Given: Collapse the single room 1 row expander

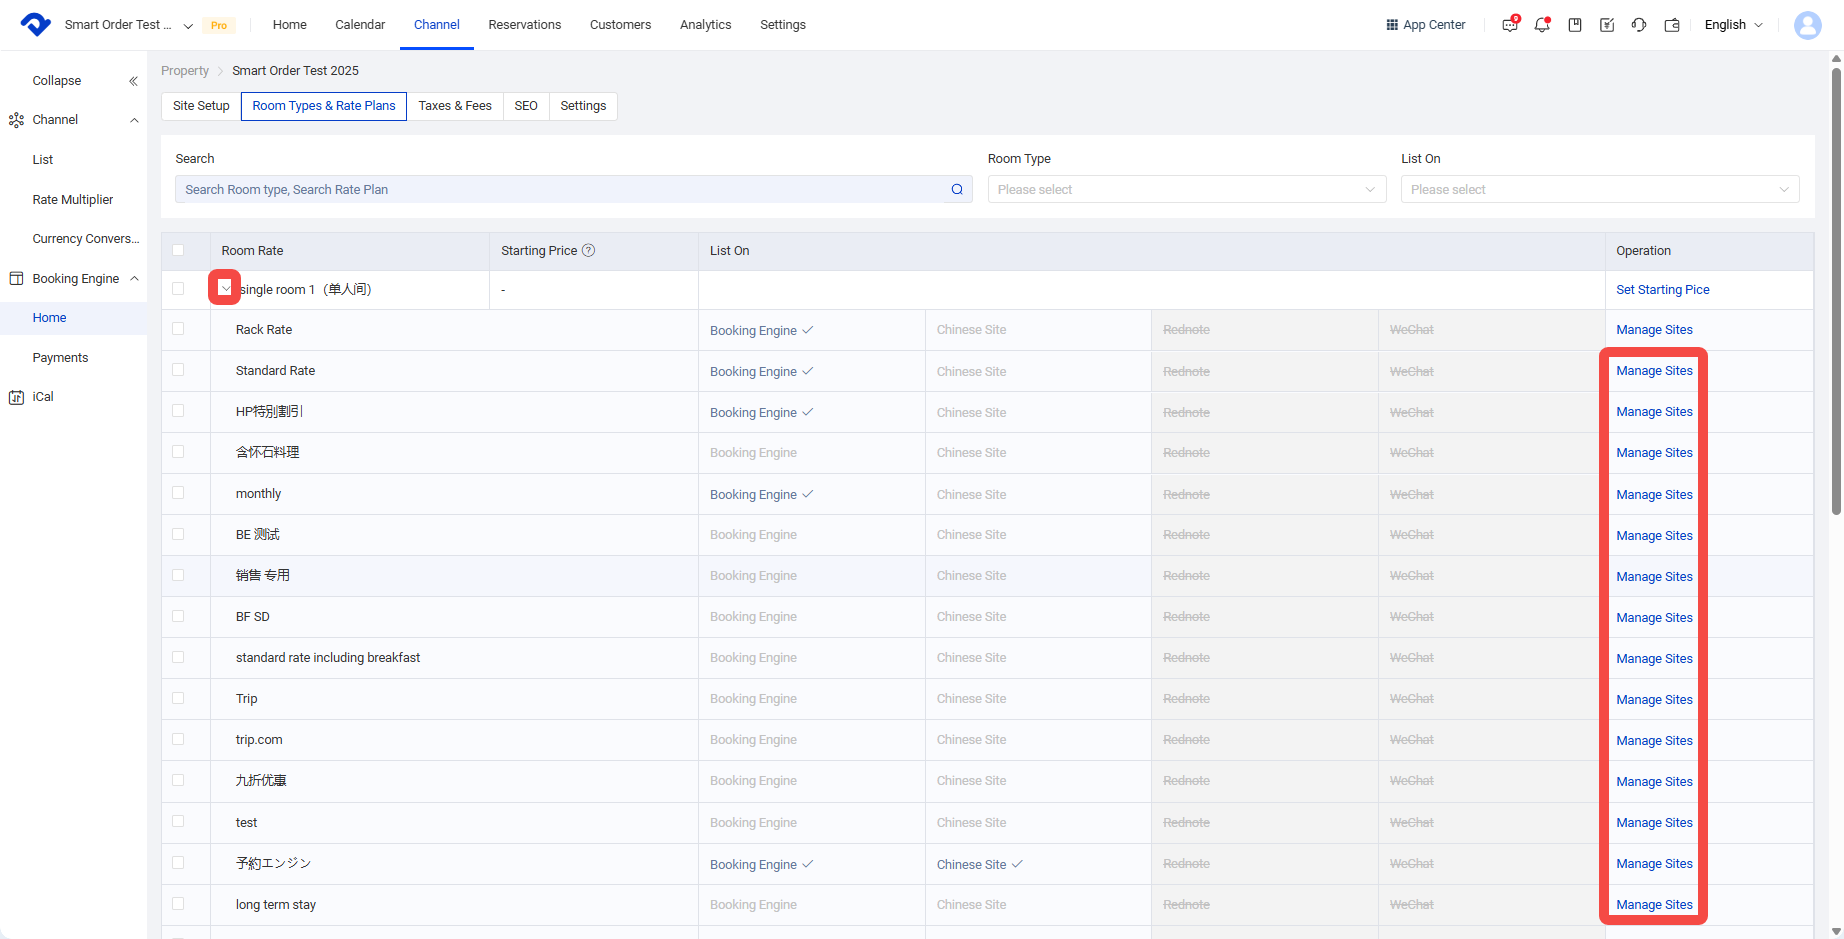Looking at the screenshot, I should click(225, 288).
